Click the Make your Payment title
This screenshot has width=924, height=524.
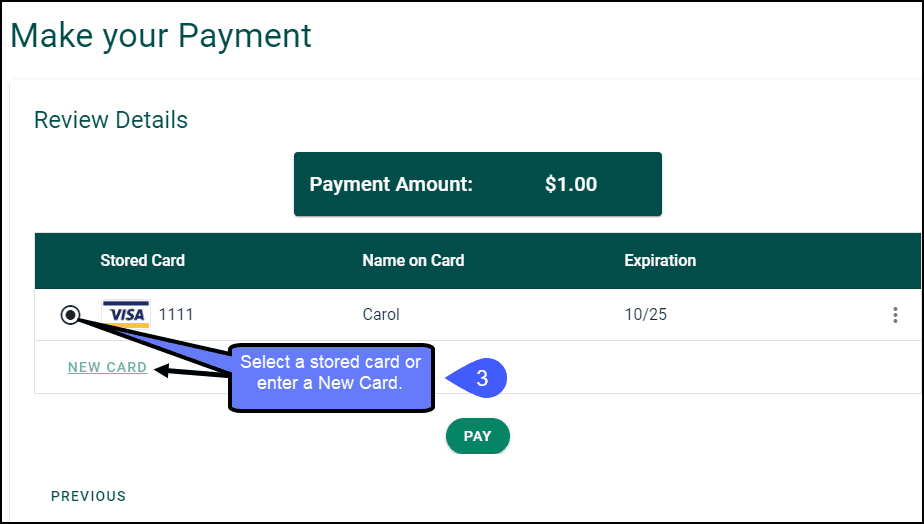[x=161, y=35]
